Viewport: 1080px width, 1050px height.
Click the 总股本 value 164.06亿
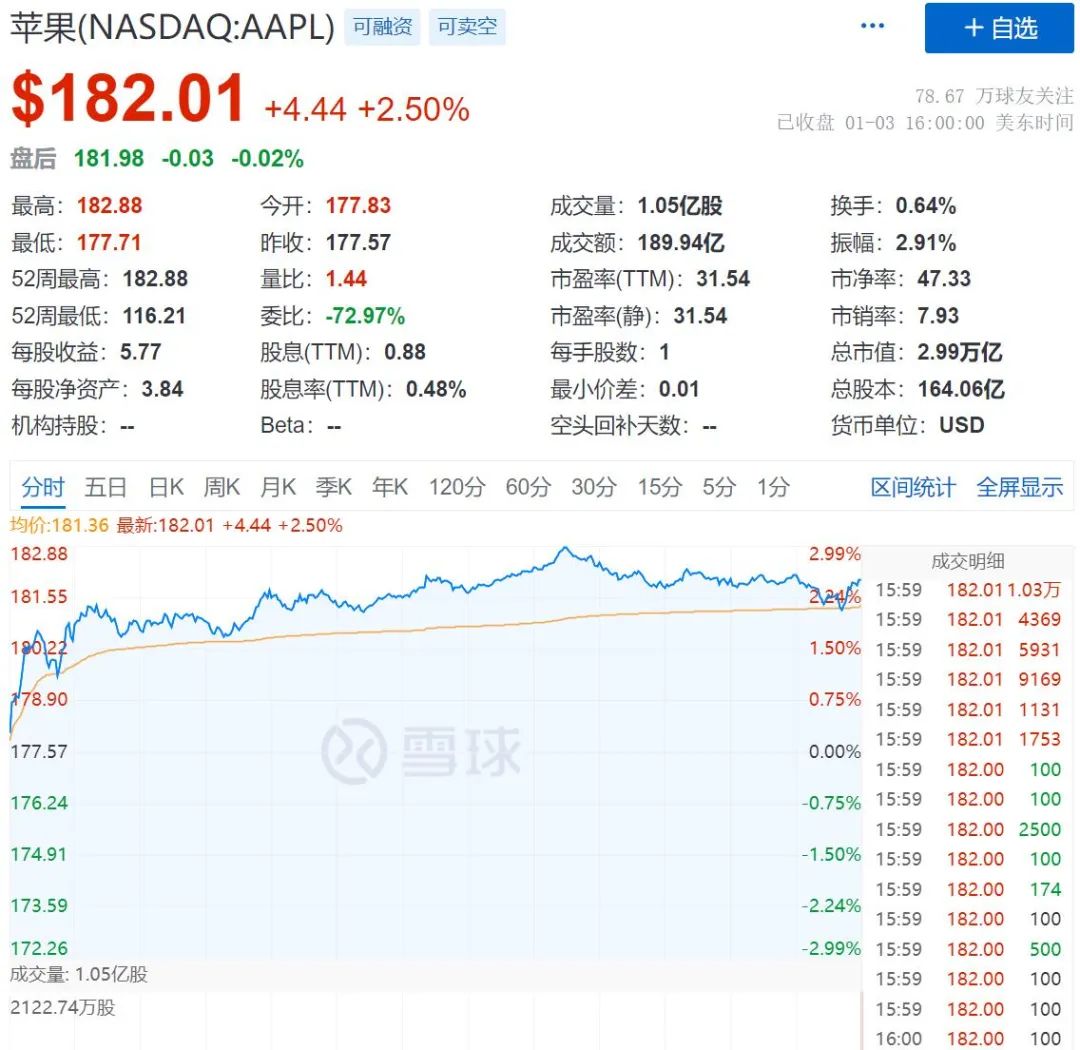(961, 389)
